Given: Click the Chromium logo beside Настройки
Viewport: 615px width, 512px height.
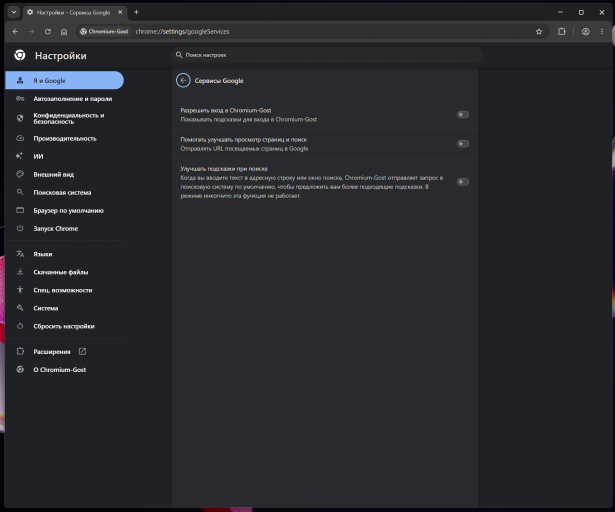Looking at the screenshot, I should pyautogui.click(x=20, y=55).
